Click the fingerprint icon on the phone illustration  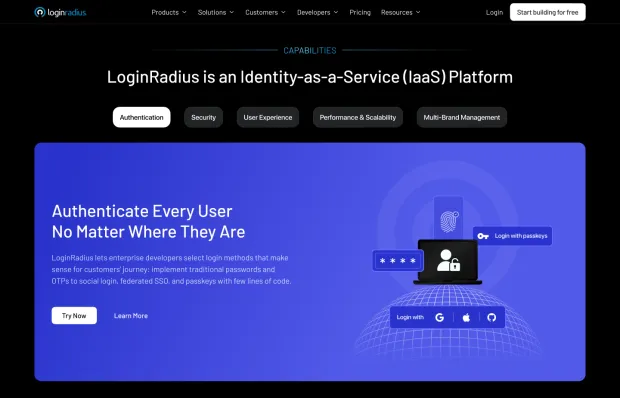[x=449, y=221]
